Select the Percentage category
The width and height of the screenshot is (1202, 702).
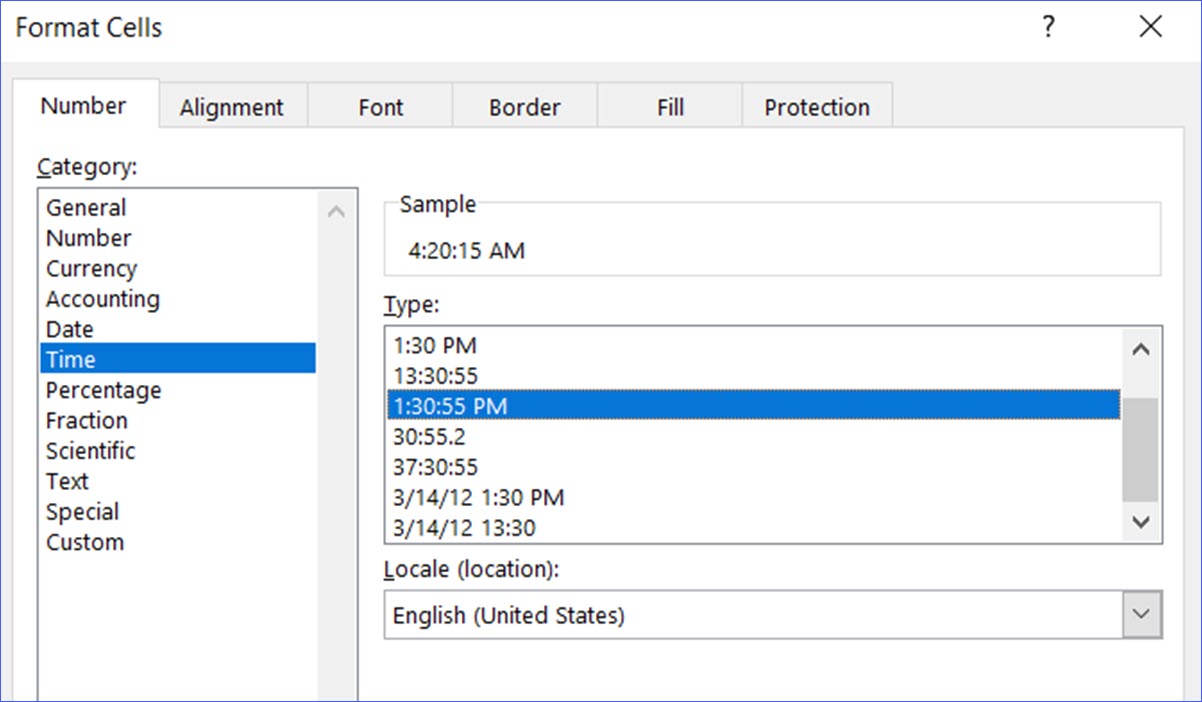click(x=103, y=390)
